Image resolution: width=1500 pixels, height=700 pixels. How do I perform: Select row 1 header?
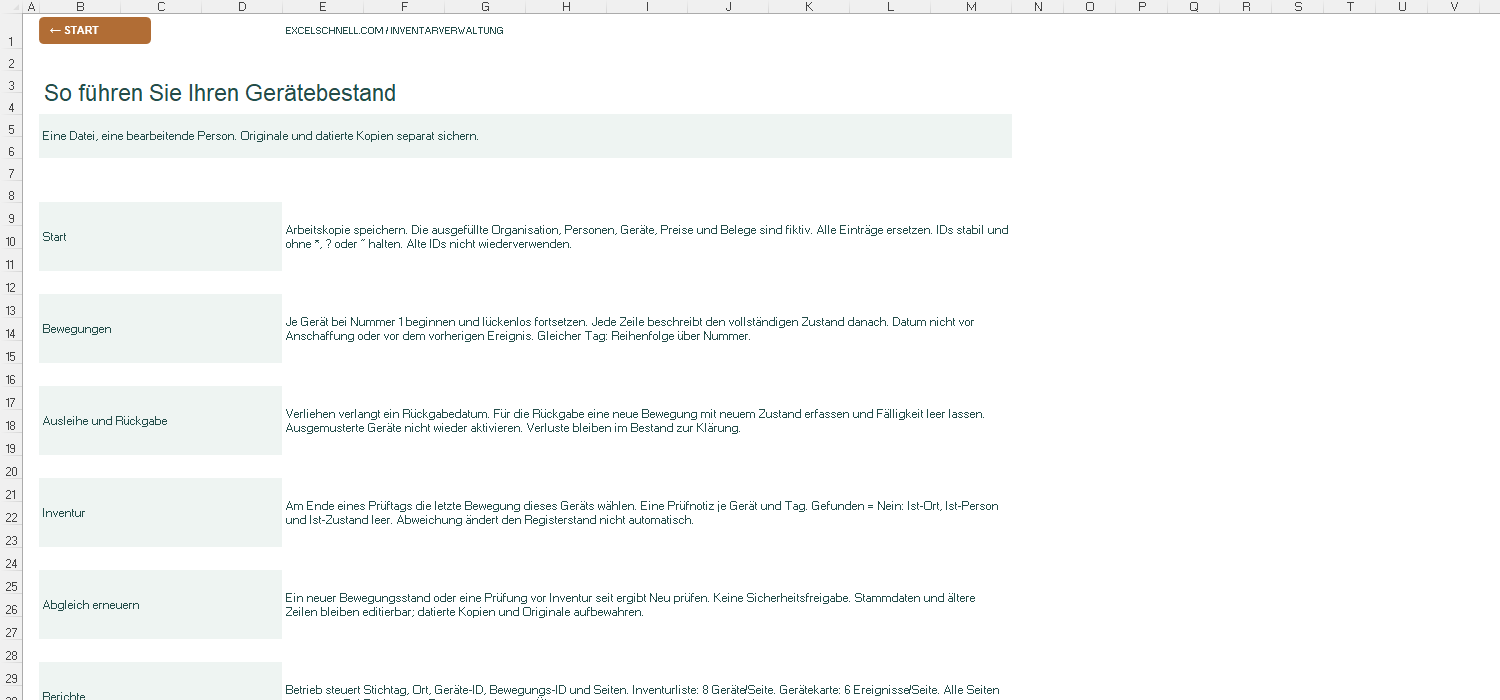(12, 41)
